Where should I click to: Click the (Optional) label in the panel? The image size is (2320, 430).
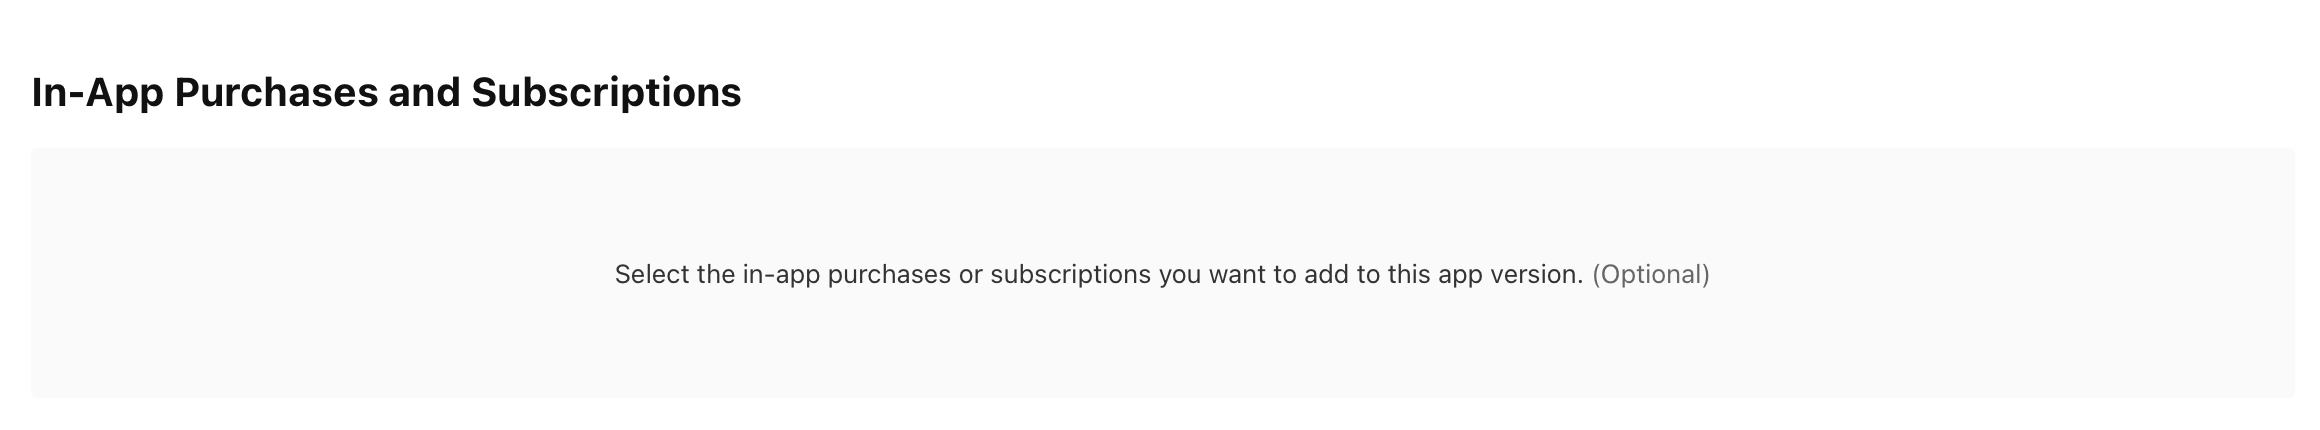(1650, 274)
